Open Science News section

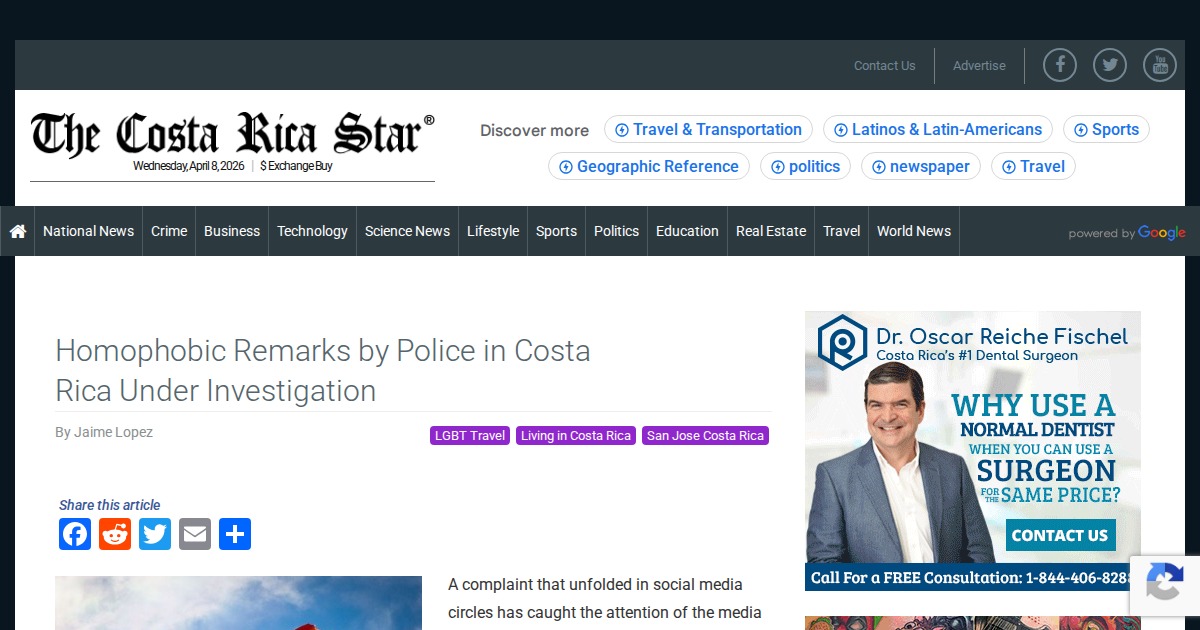coord(407,231)
